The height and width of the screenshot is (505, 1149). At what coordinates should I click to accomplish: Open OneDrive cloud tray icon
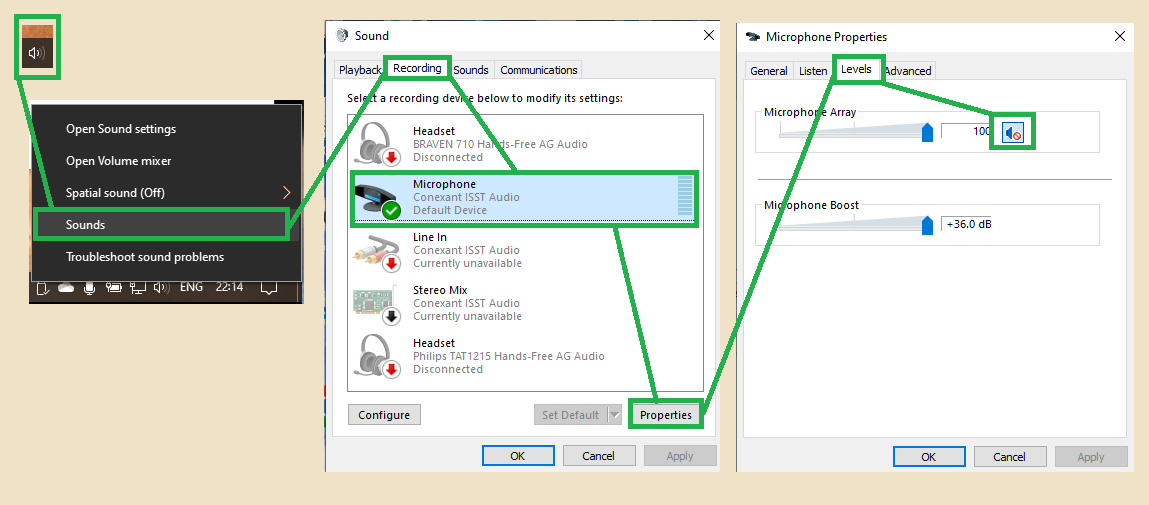[67, 288]
